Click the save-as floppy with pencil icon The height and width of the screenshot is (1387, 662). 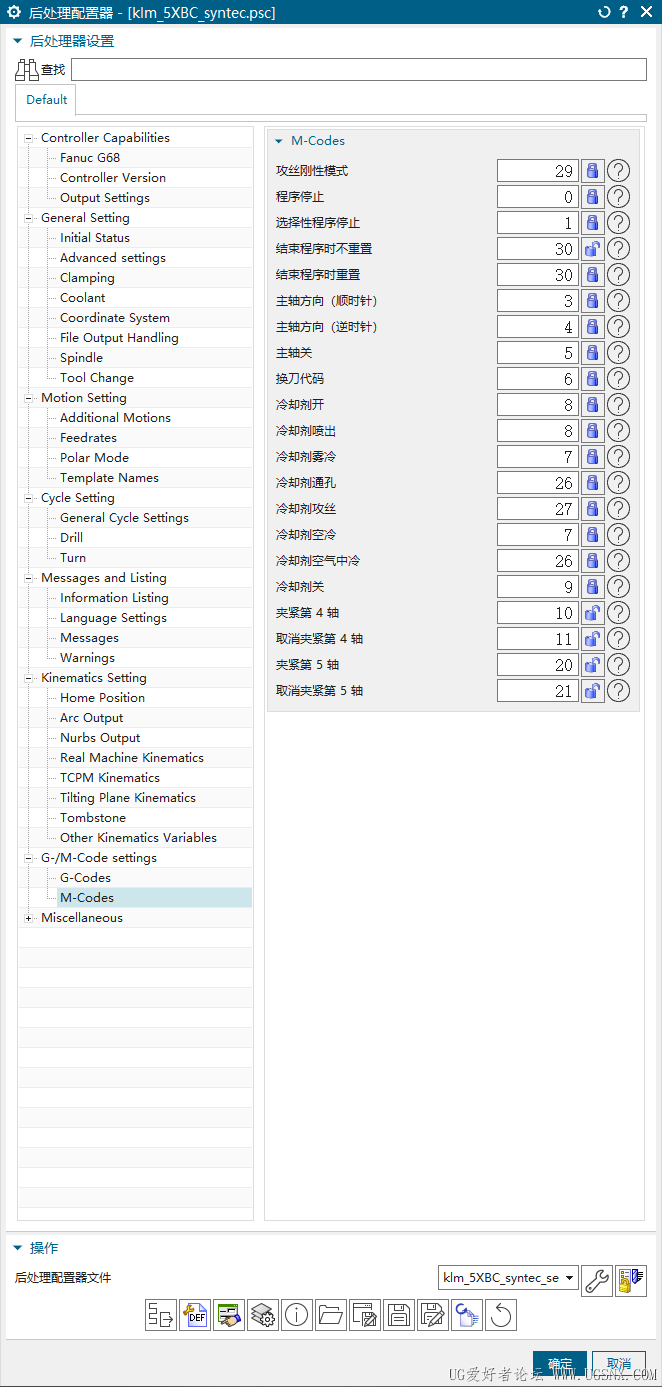click(433, 1315)
